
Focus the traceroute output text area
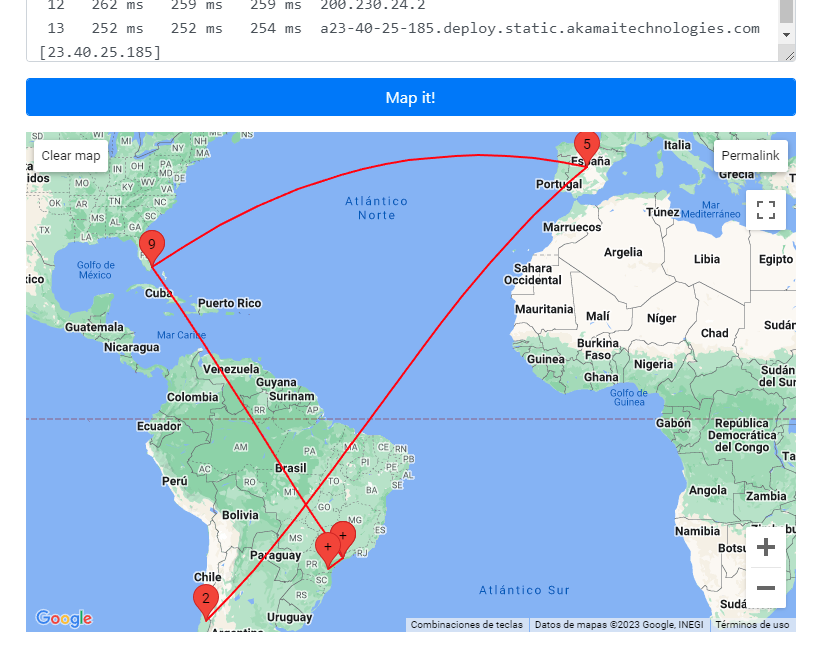tap(400, 30)
